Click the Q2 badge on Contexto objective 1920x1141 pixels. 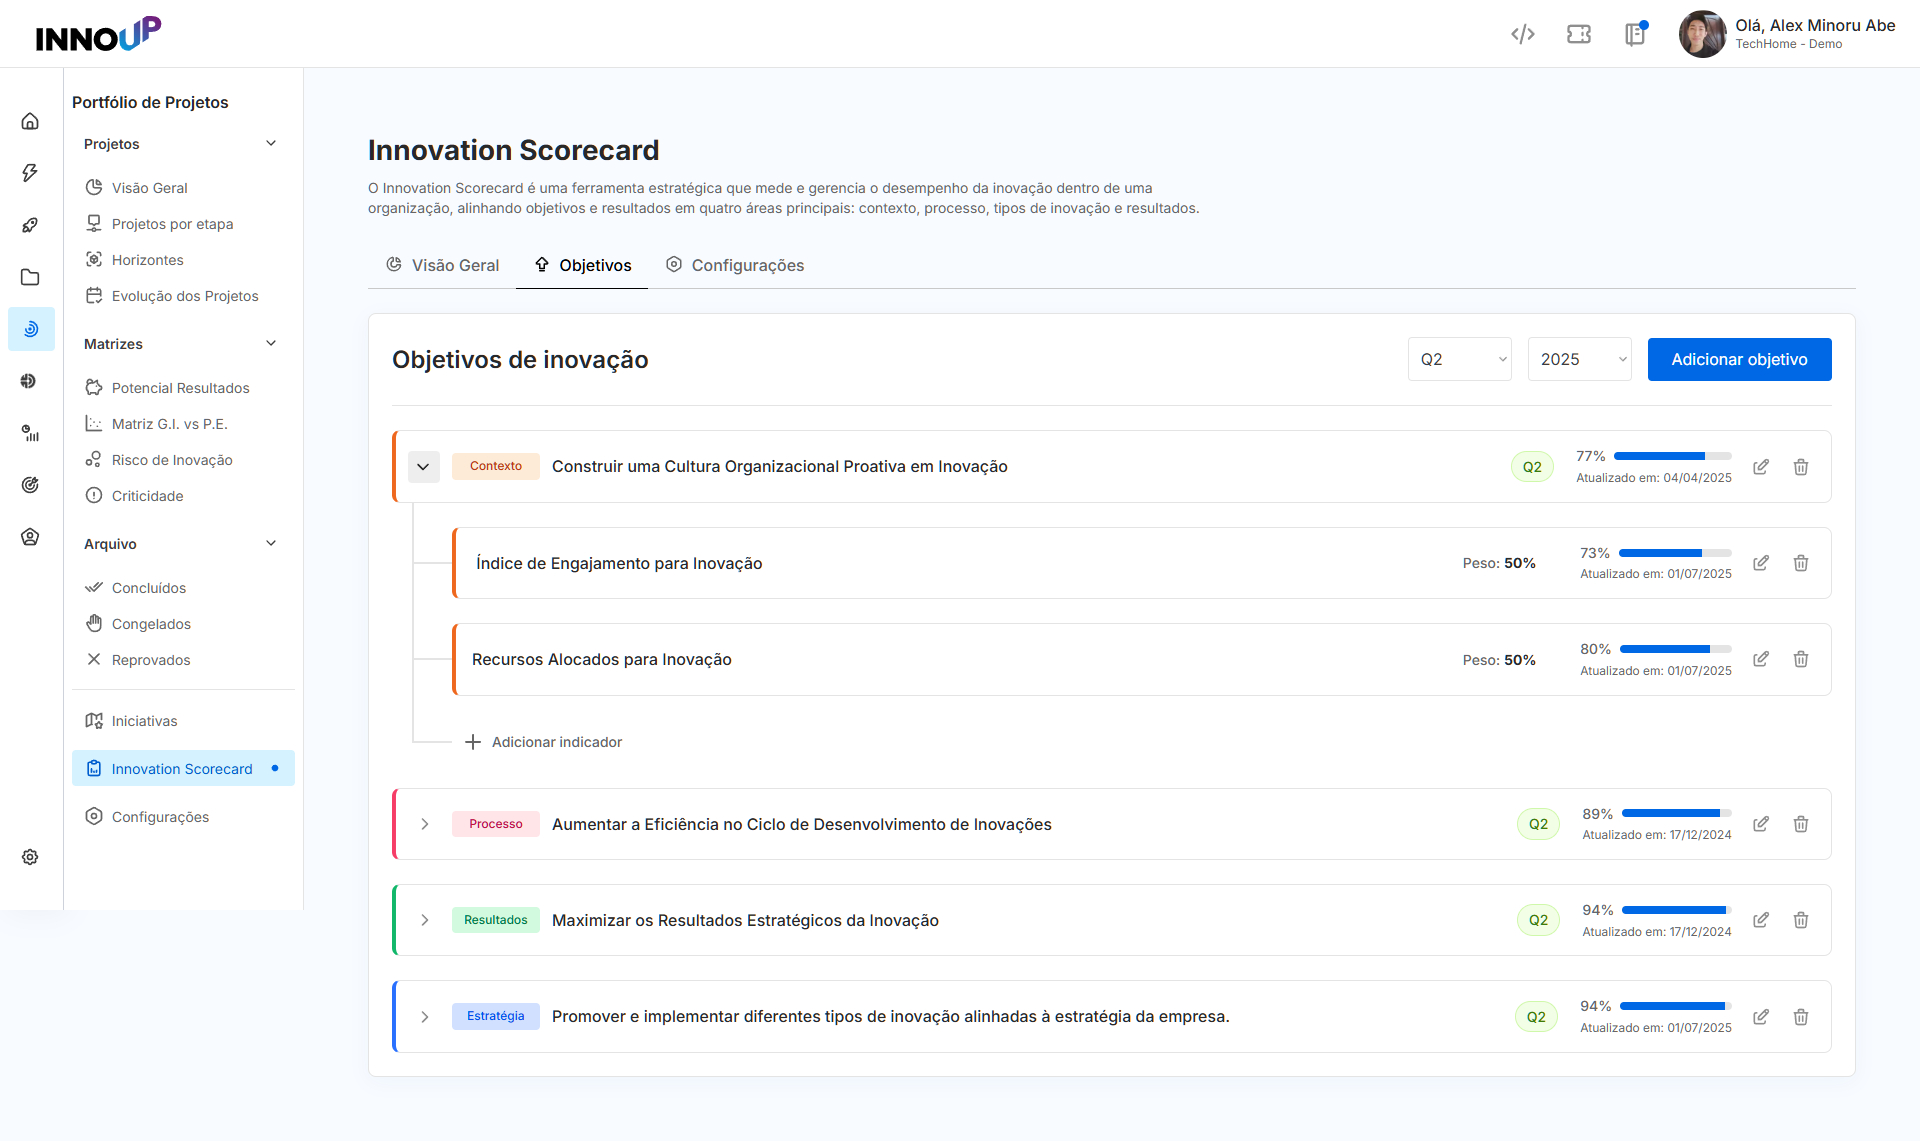point(1532,467)
